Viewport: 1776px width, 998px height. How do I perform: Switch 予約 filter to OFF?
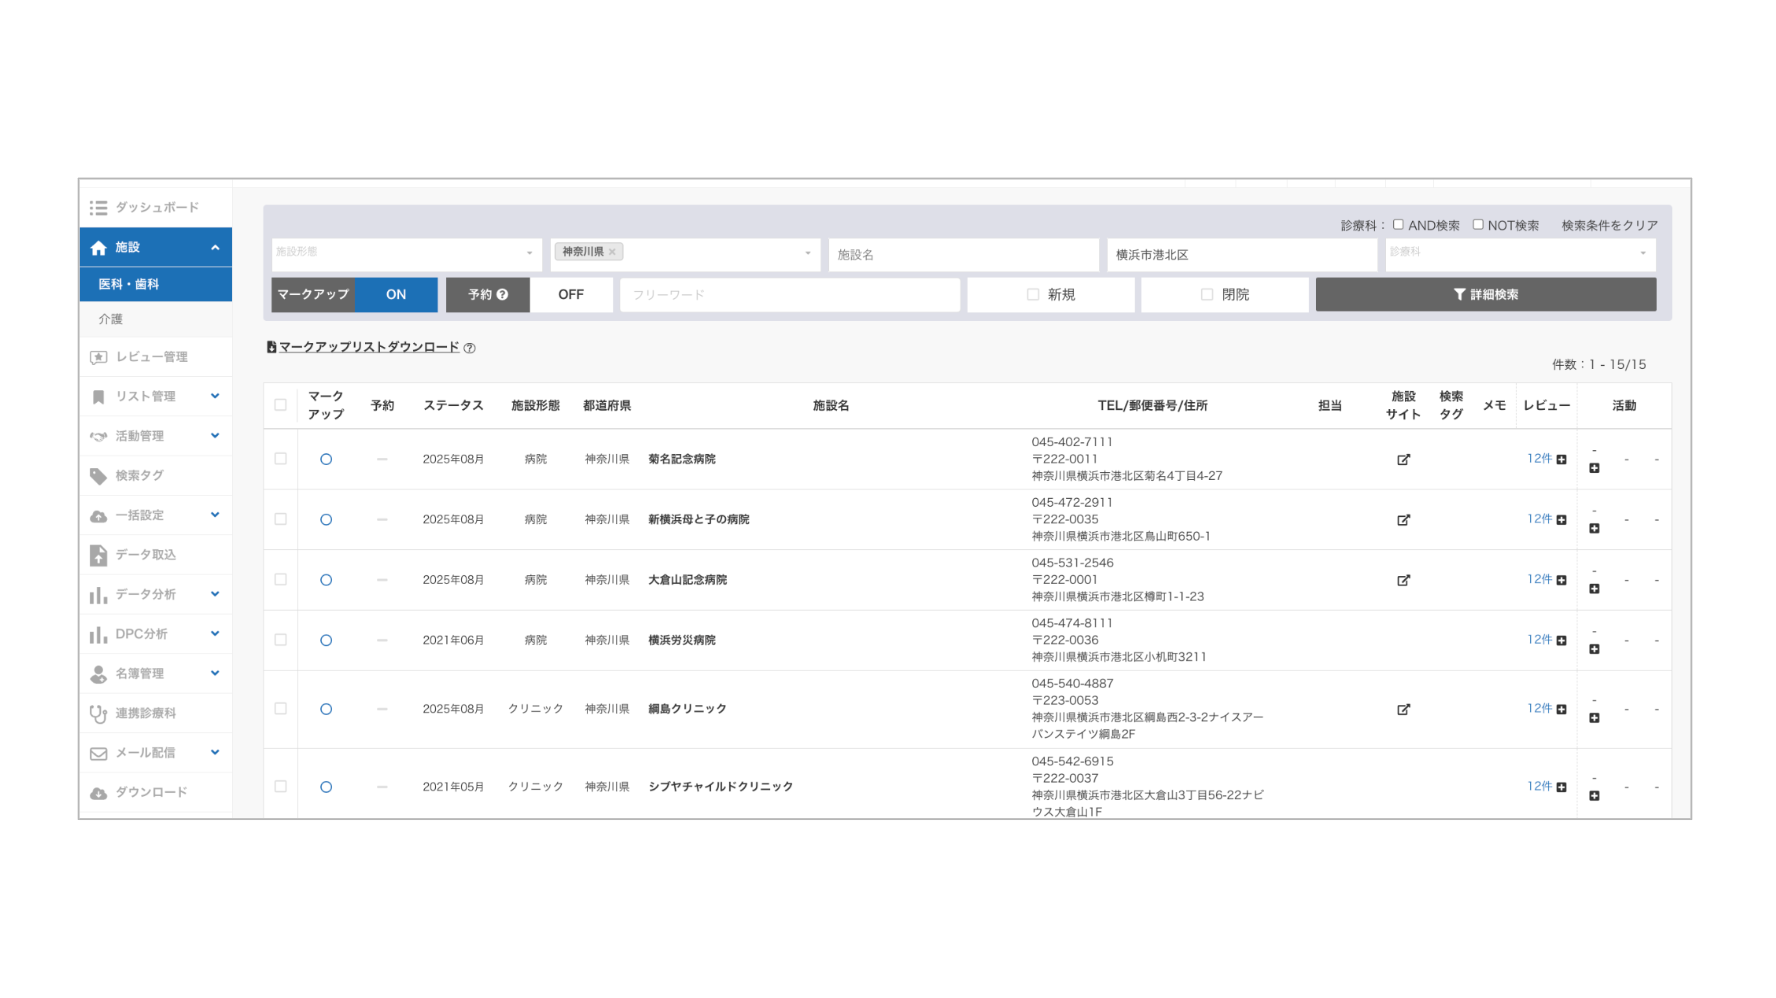[x=571, y=295]
